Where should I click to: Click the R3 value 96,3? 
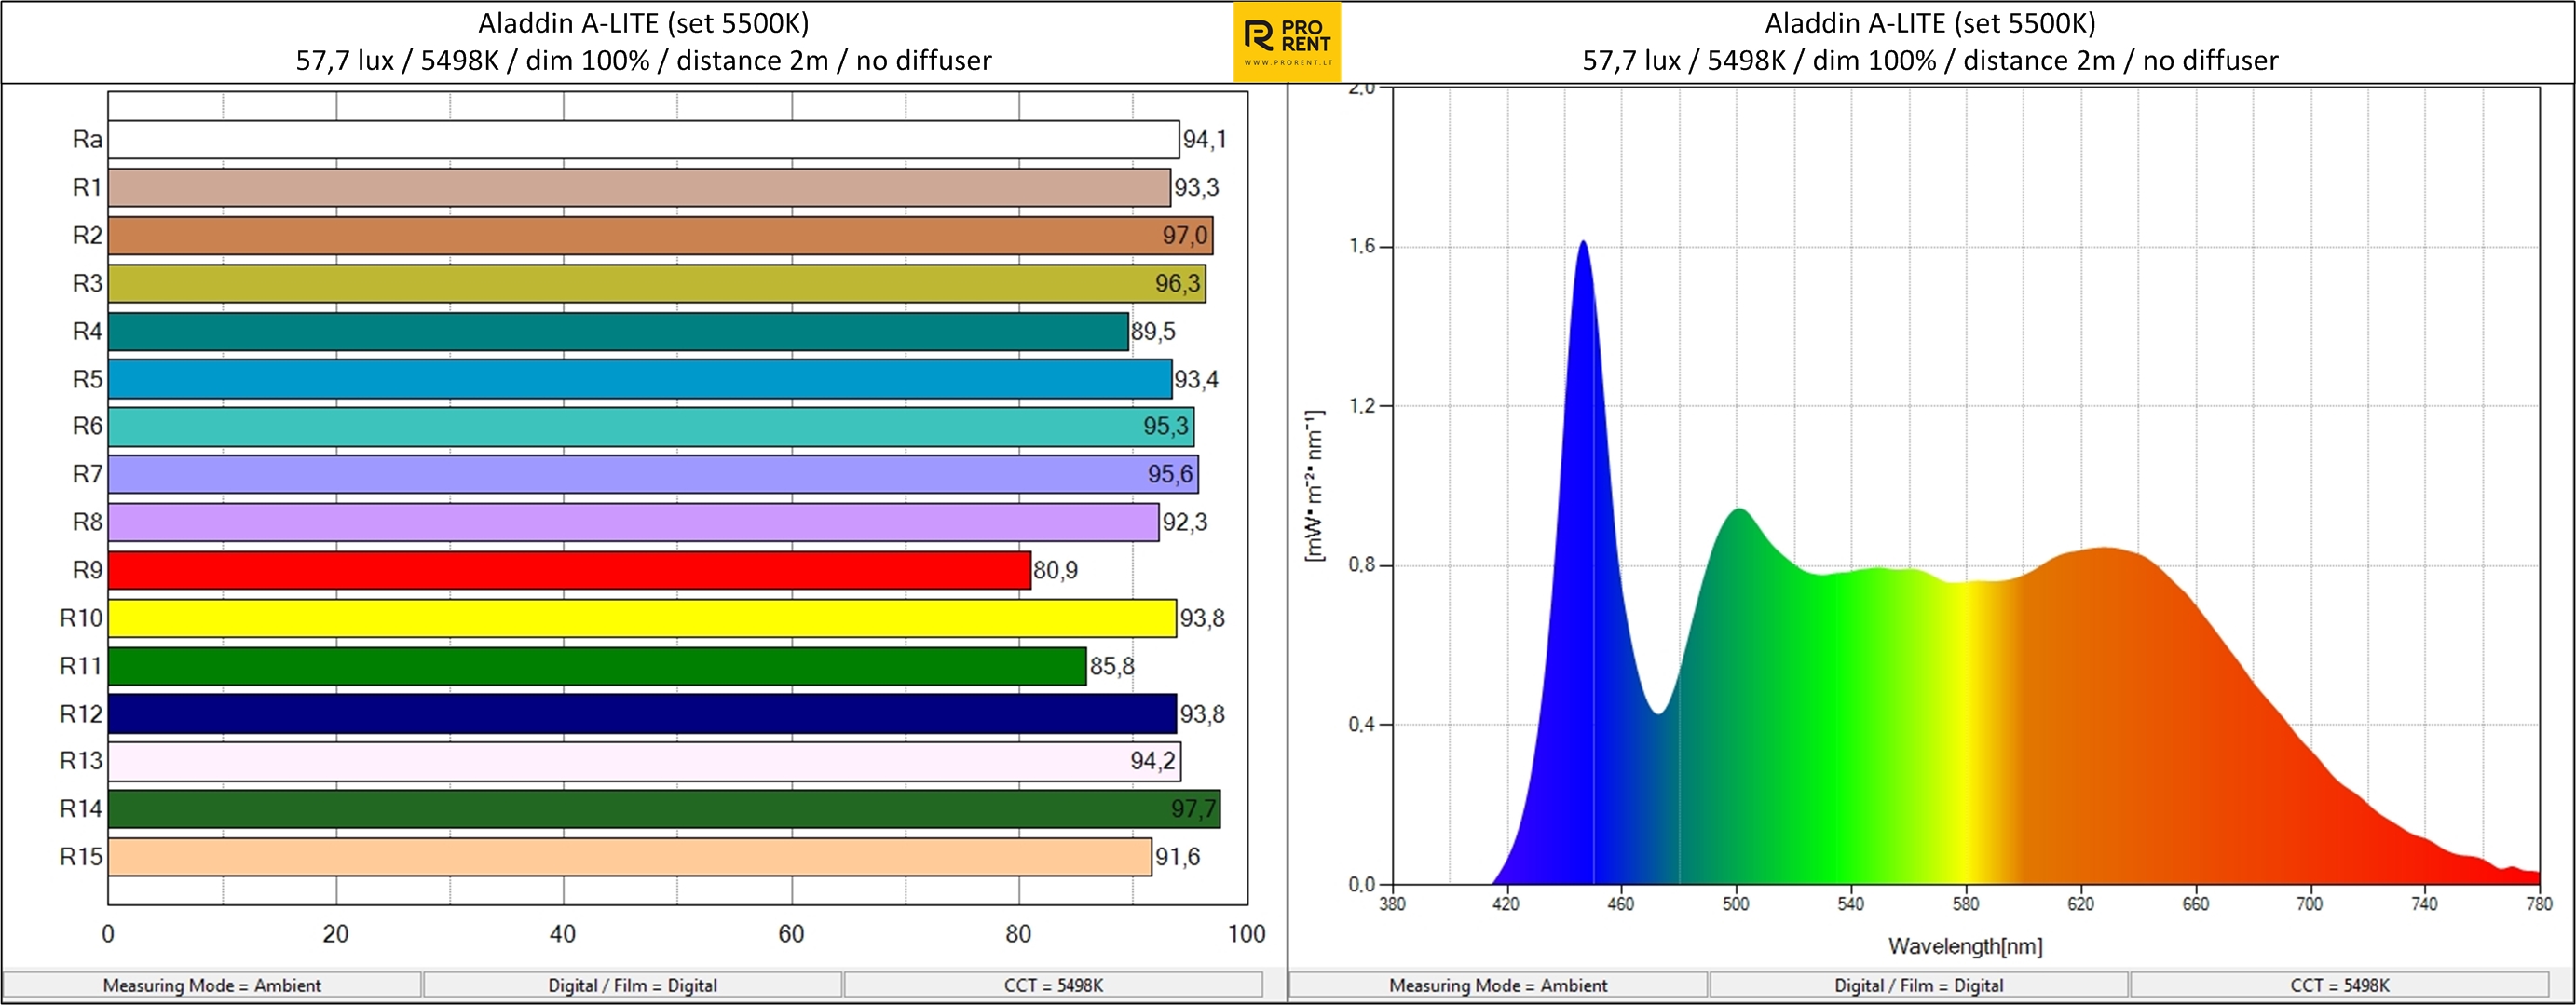point(1178,284)
